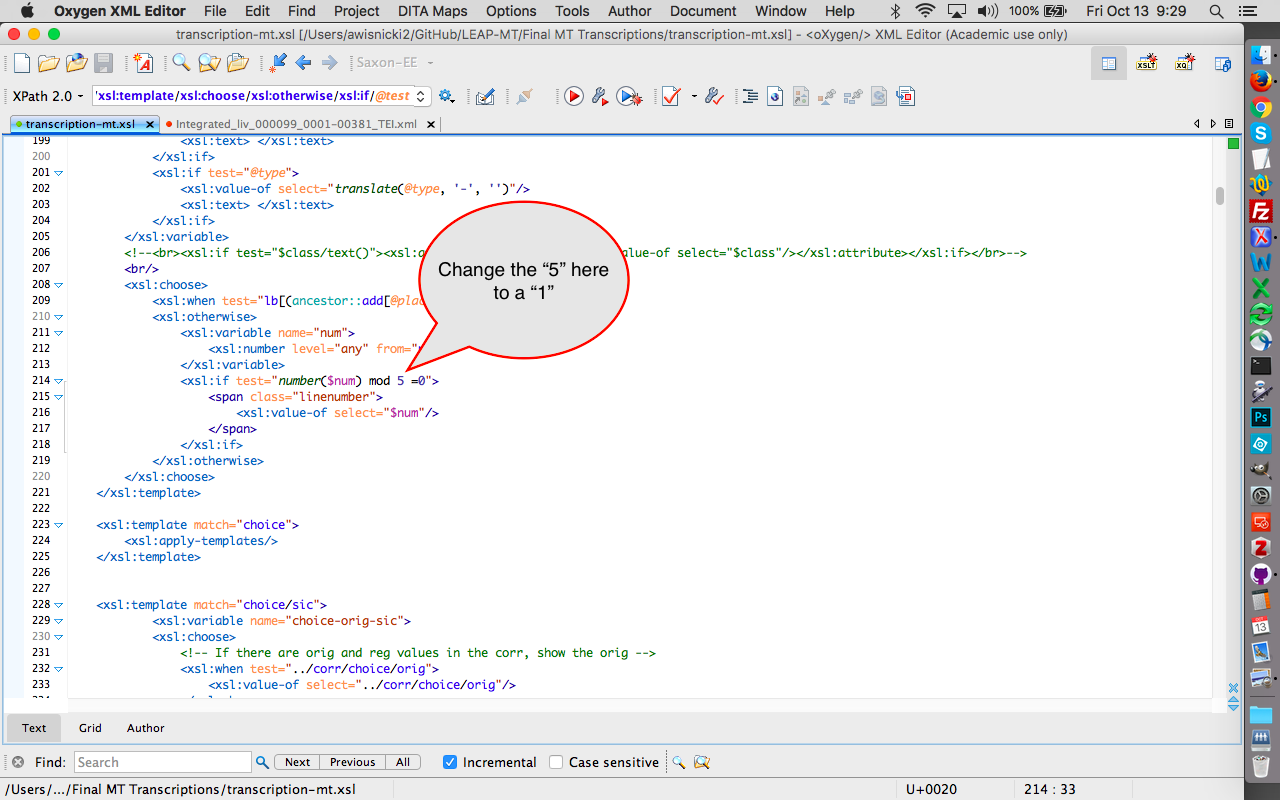Click Configure Validation Scenarios wrench-check icon
Viewport: 1280px width, 800px height.
coord(714,97)
